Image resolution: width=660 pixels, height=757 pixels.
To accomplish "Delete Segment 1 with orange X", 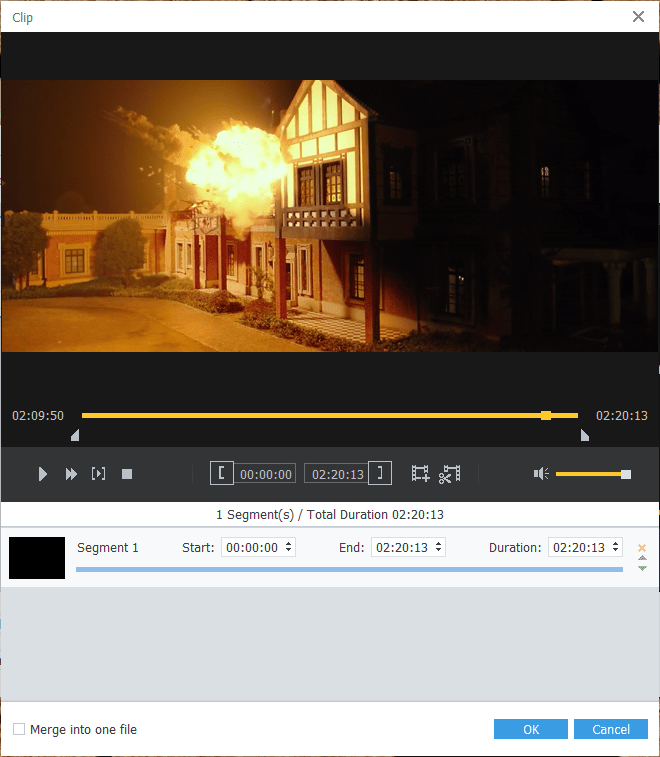I will click(642, 547).
